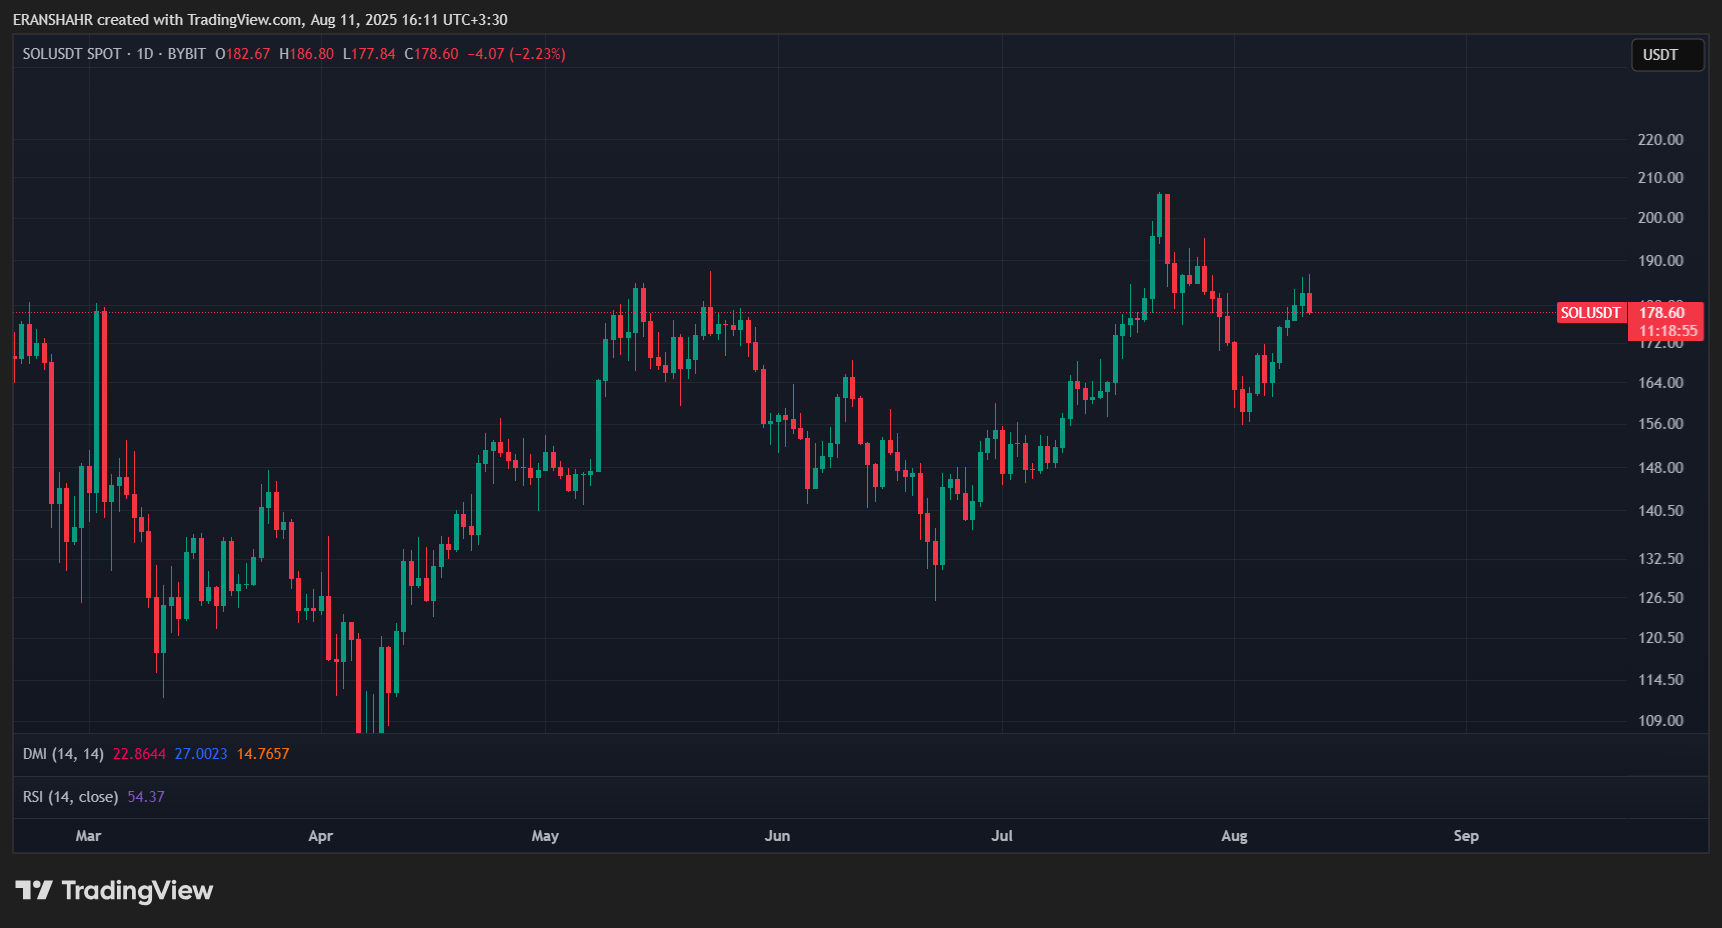Click the May label on time axis
The image size is (1722, 928).
545,836
